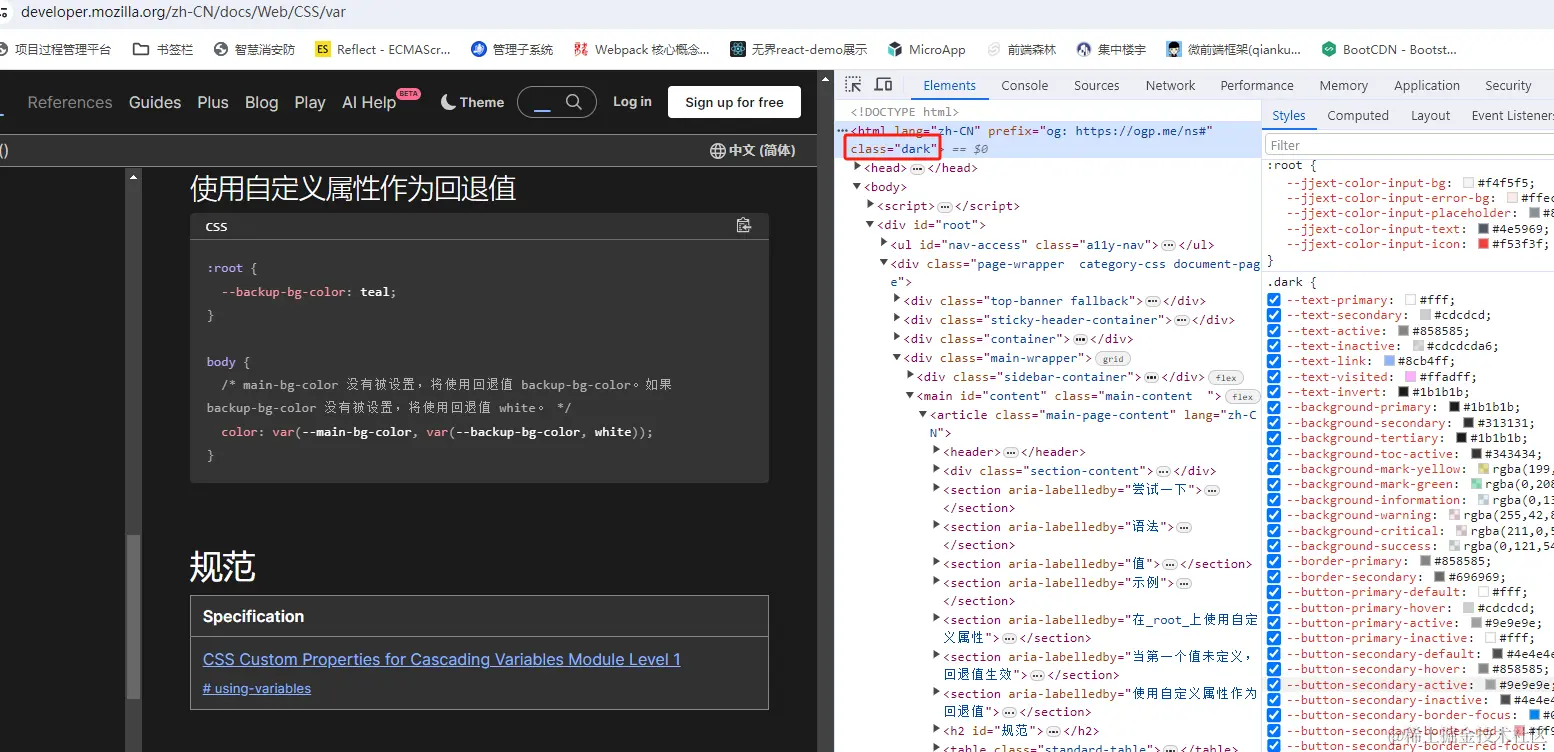Image resolution: width=1554 pixels, height=752 pixels.
Task: Expand the script element node
Action: 870,205
